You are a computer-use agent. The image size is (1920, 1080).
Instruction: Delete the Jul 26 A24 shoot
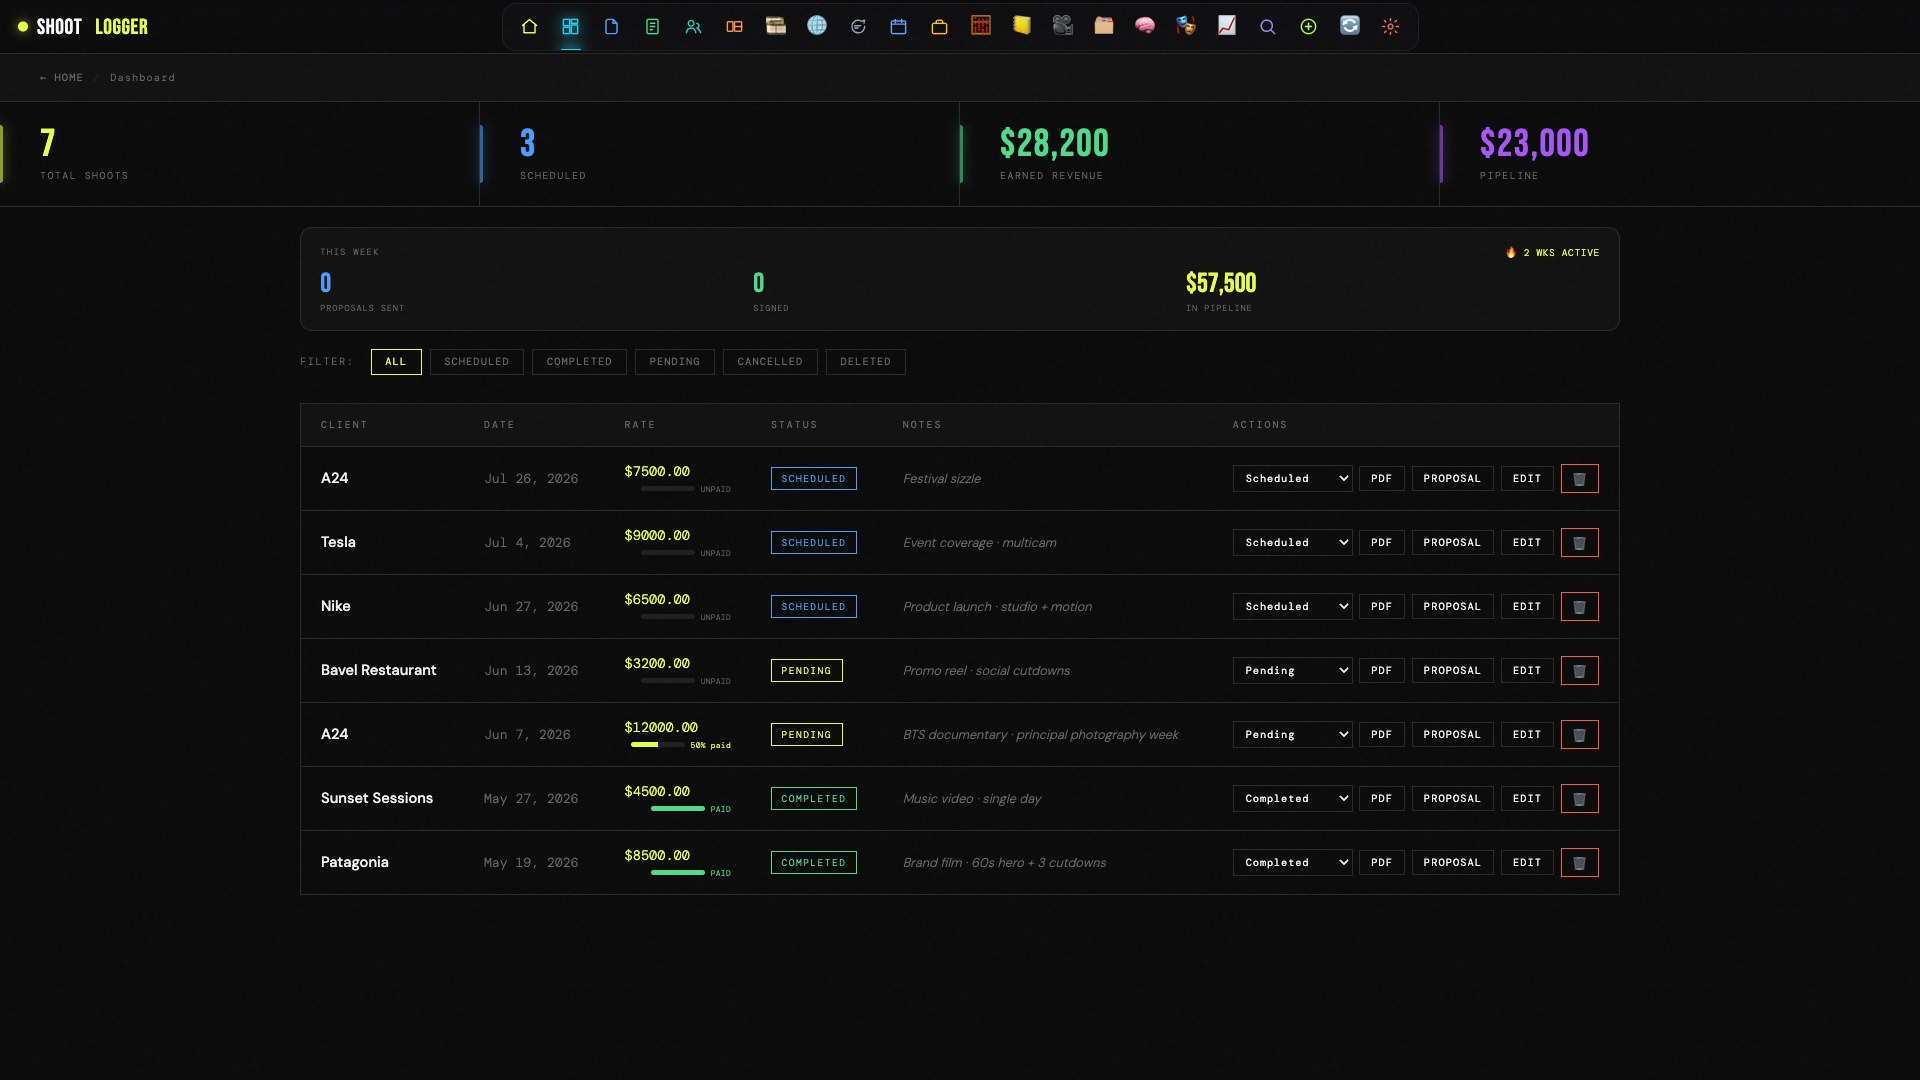point(1579,479)
